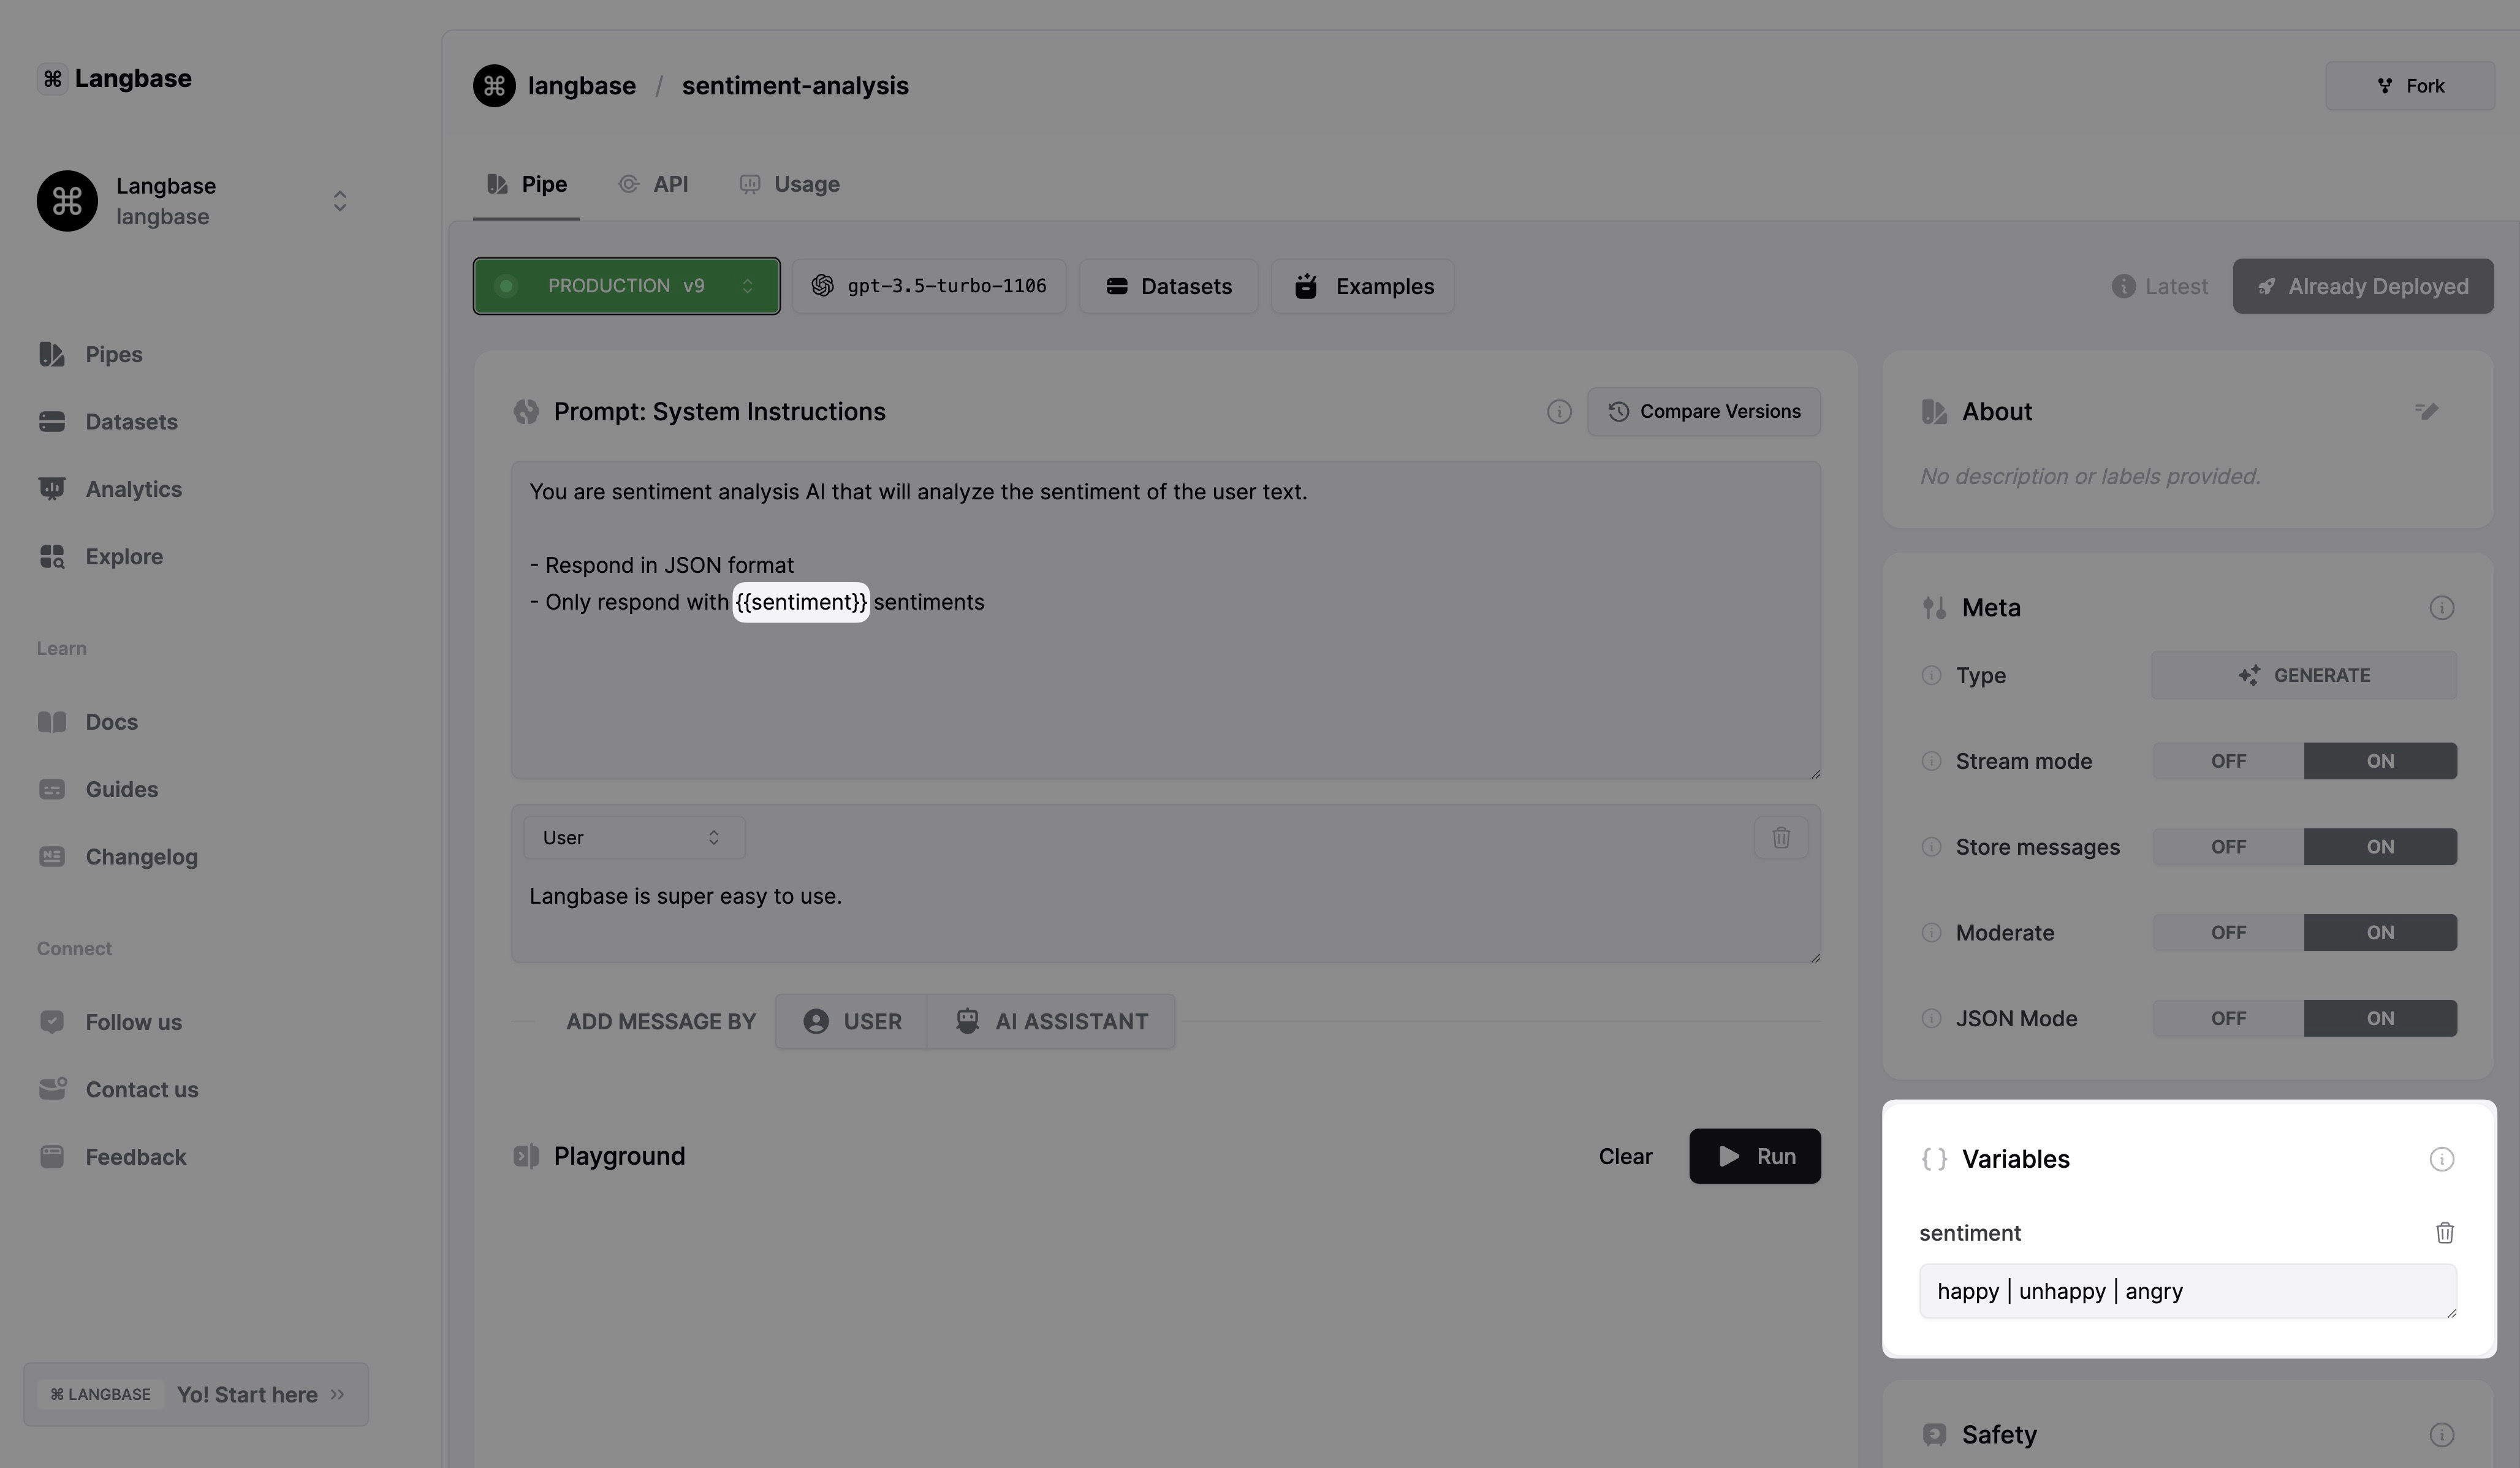Click the Meta panel info icon

2441,608
